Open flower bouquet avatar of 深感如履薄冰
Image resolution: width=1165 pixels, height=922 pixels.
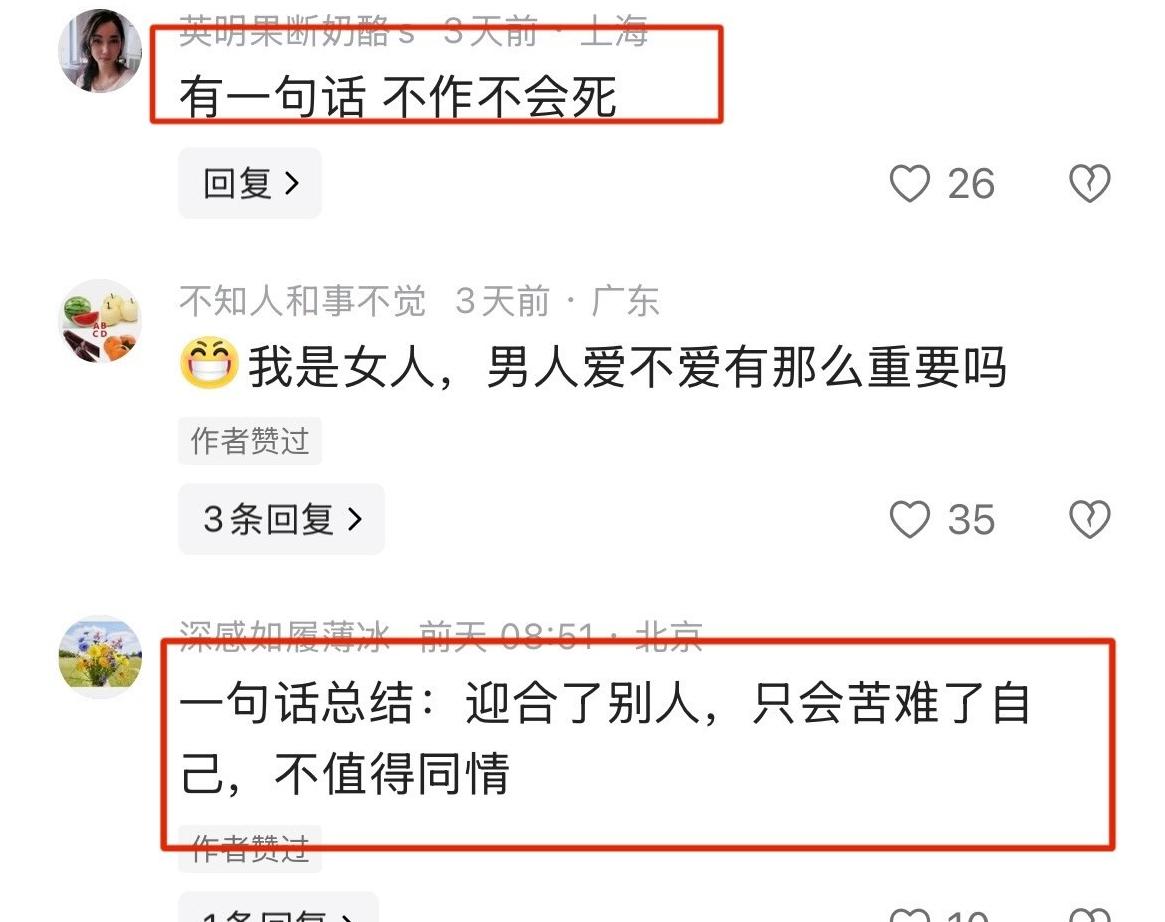pyautogui.click(x=100, y=656)
